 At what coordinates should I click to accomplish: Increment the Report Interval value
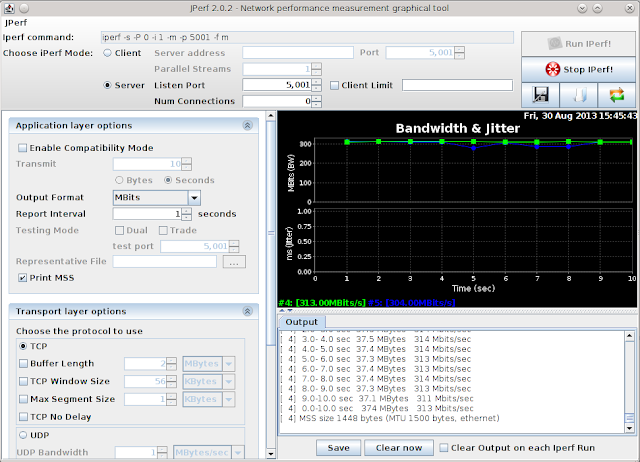pyautogui.click(x=187, y=211)
